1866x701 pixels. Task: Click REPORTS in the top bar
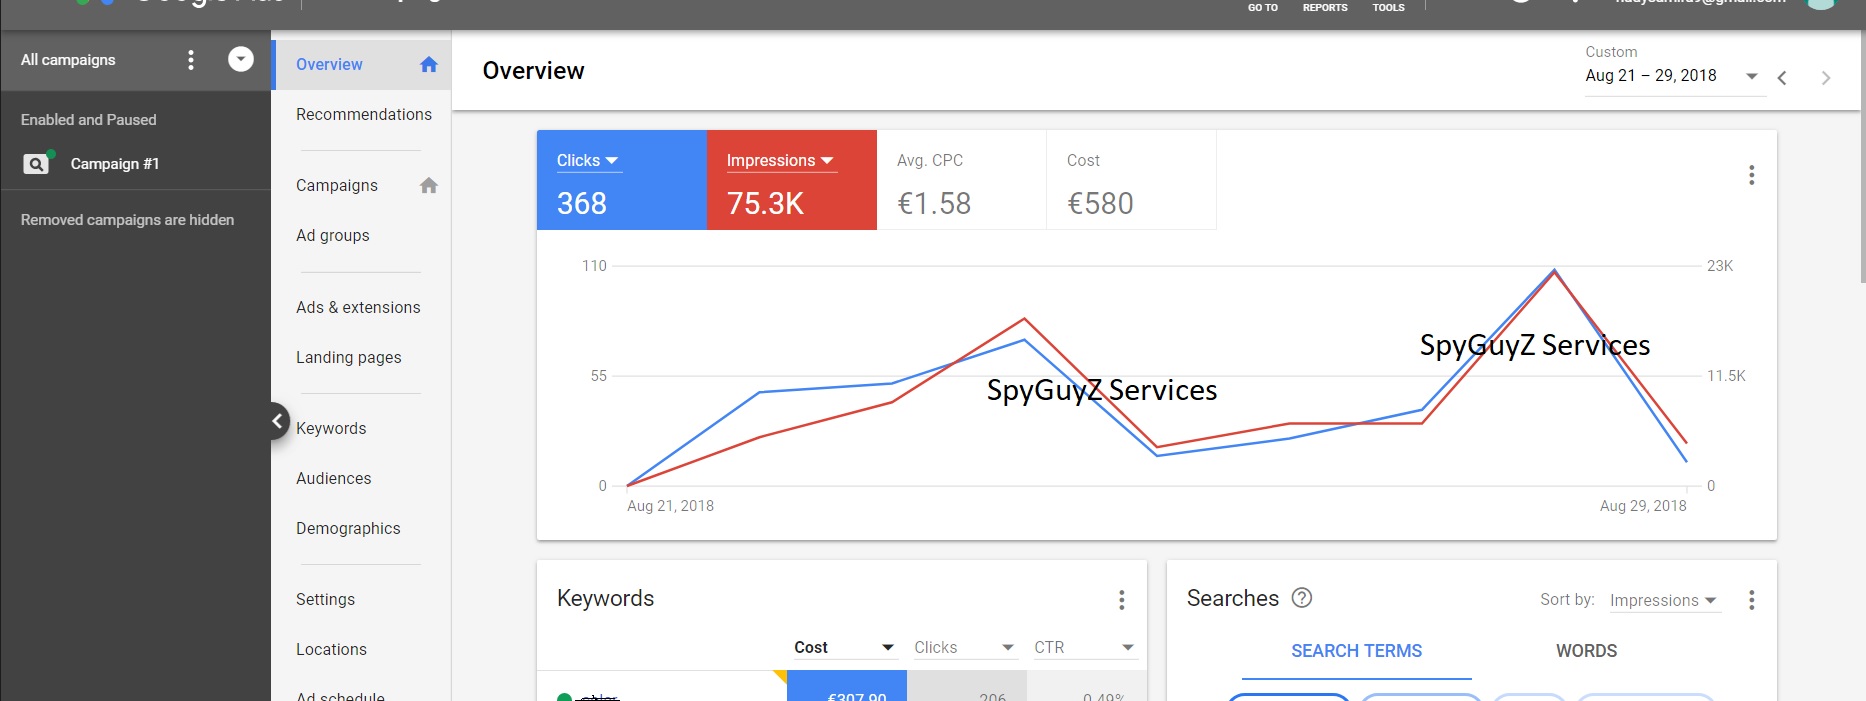pyautogui.click(x=1325, y=7)
